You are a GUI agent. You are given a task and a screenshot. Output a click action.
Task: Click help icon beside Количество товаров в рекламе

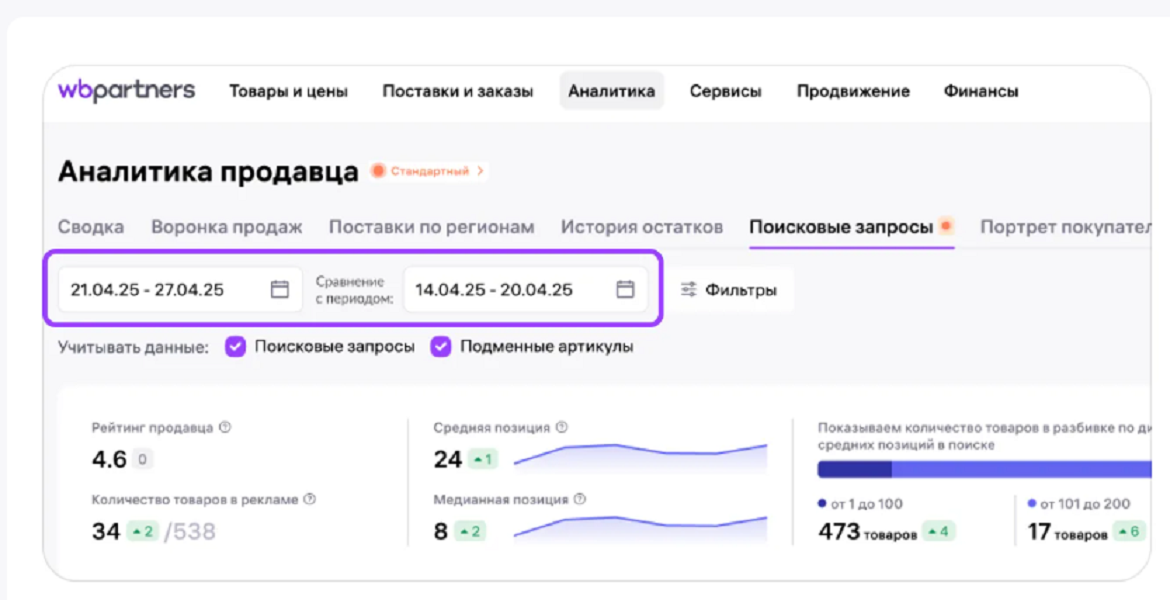(x=310, y=499)
